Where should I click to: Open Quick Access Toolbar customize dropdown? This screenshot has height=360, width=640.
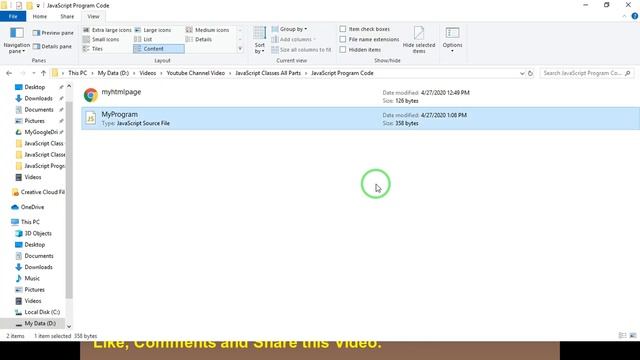tap(38, 6)
